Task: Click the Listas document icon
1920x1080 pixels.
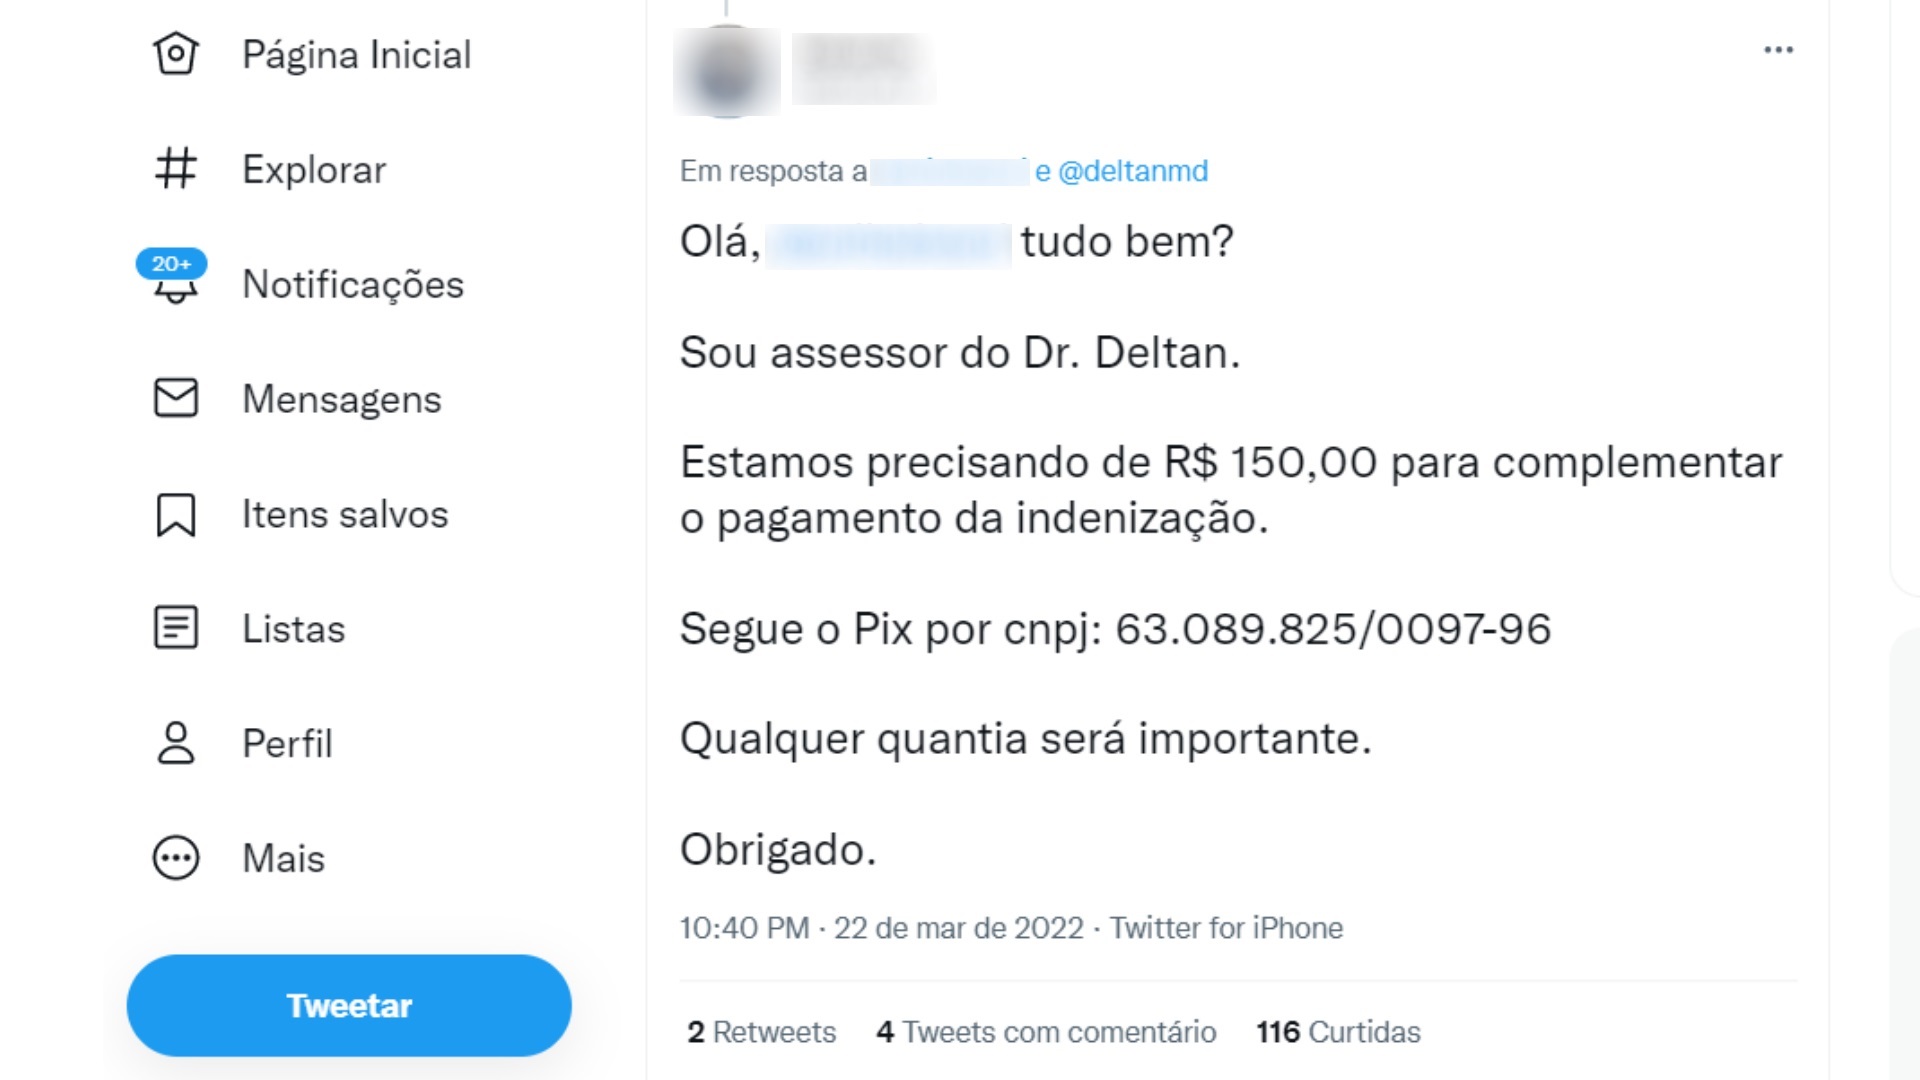Action: 176,628
